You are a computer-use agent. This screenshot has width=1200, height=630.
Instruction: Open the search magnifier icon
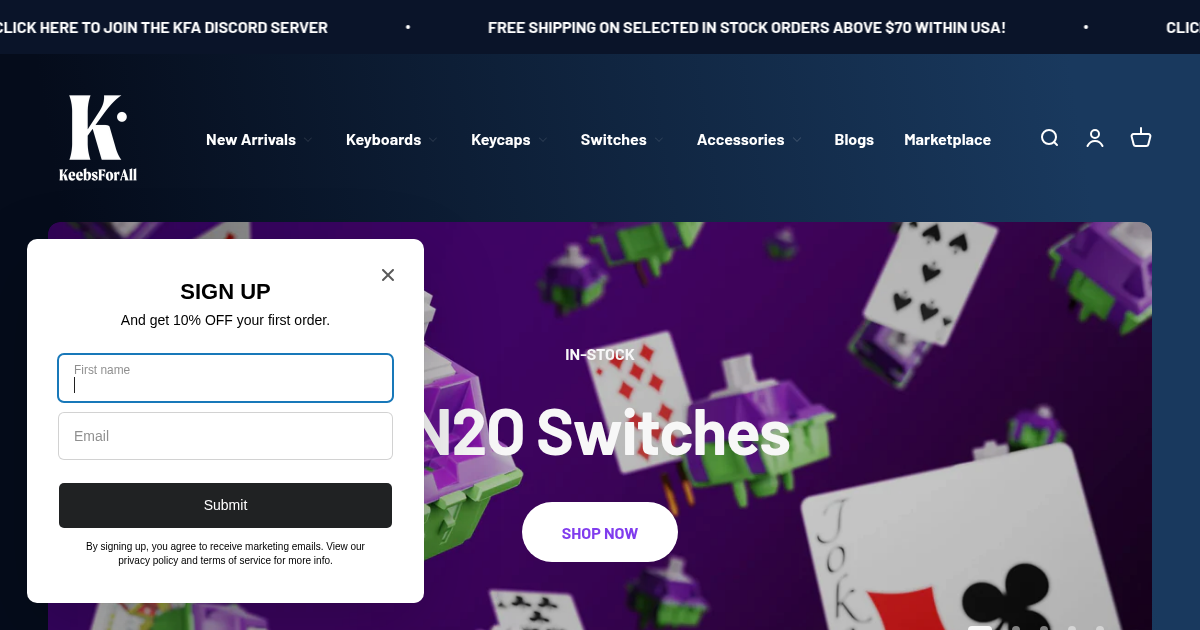coord(1049,138)
